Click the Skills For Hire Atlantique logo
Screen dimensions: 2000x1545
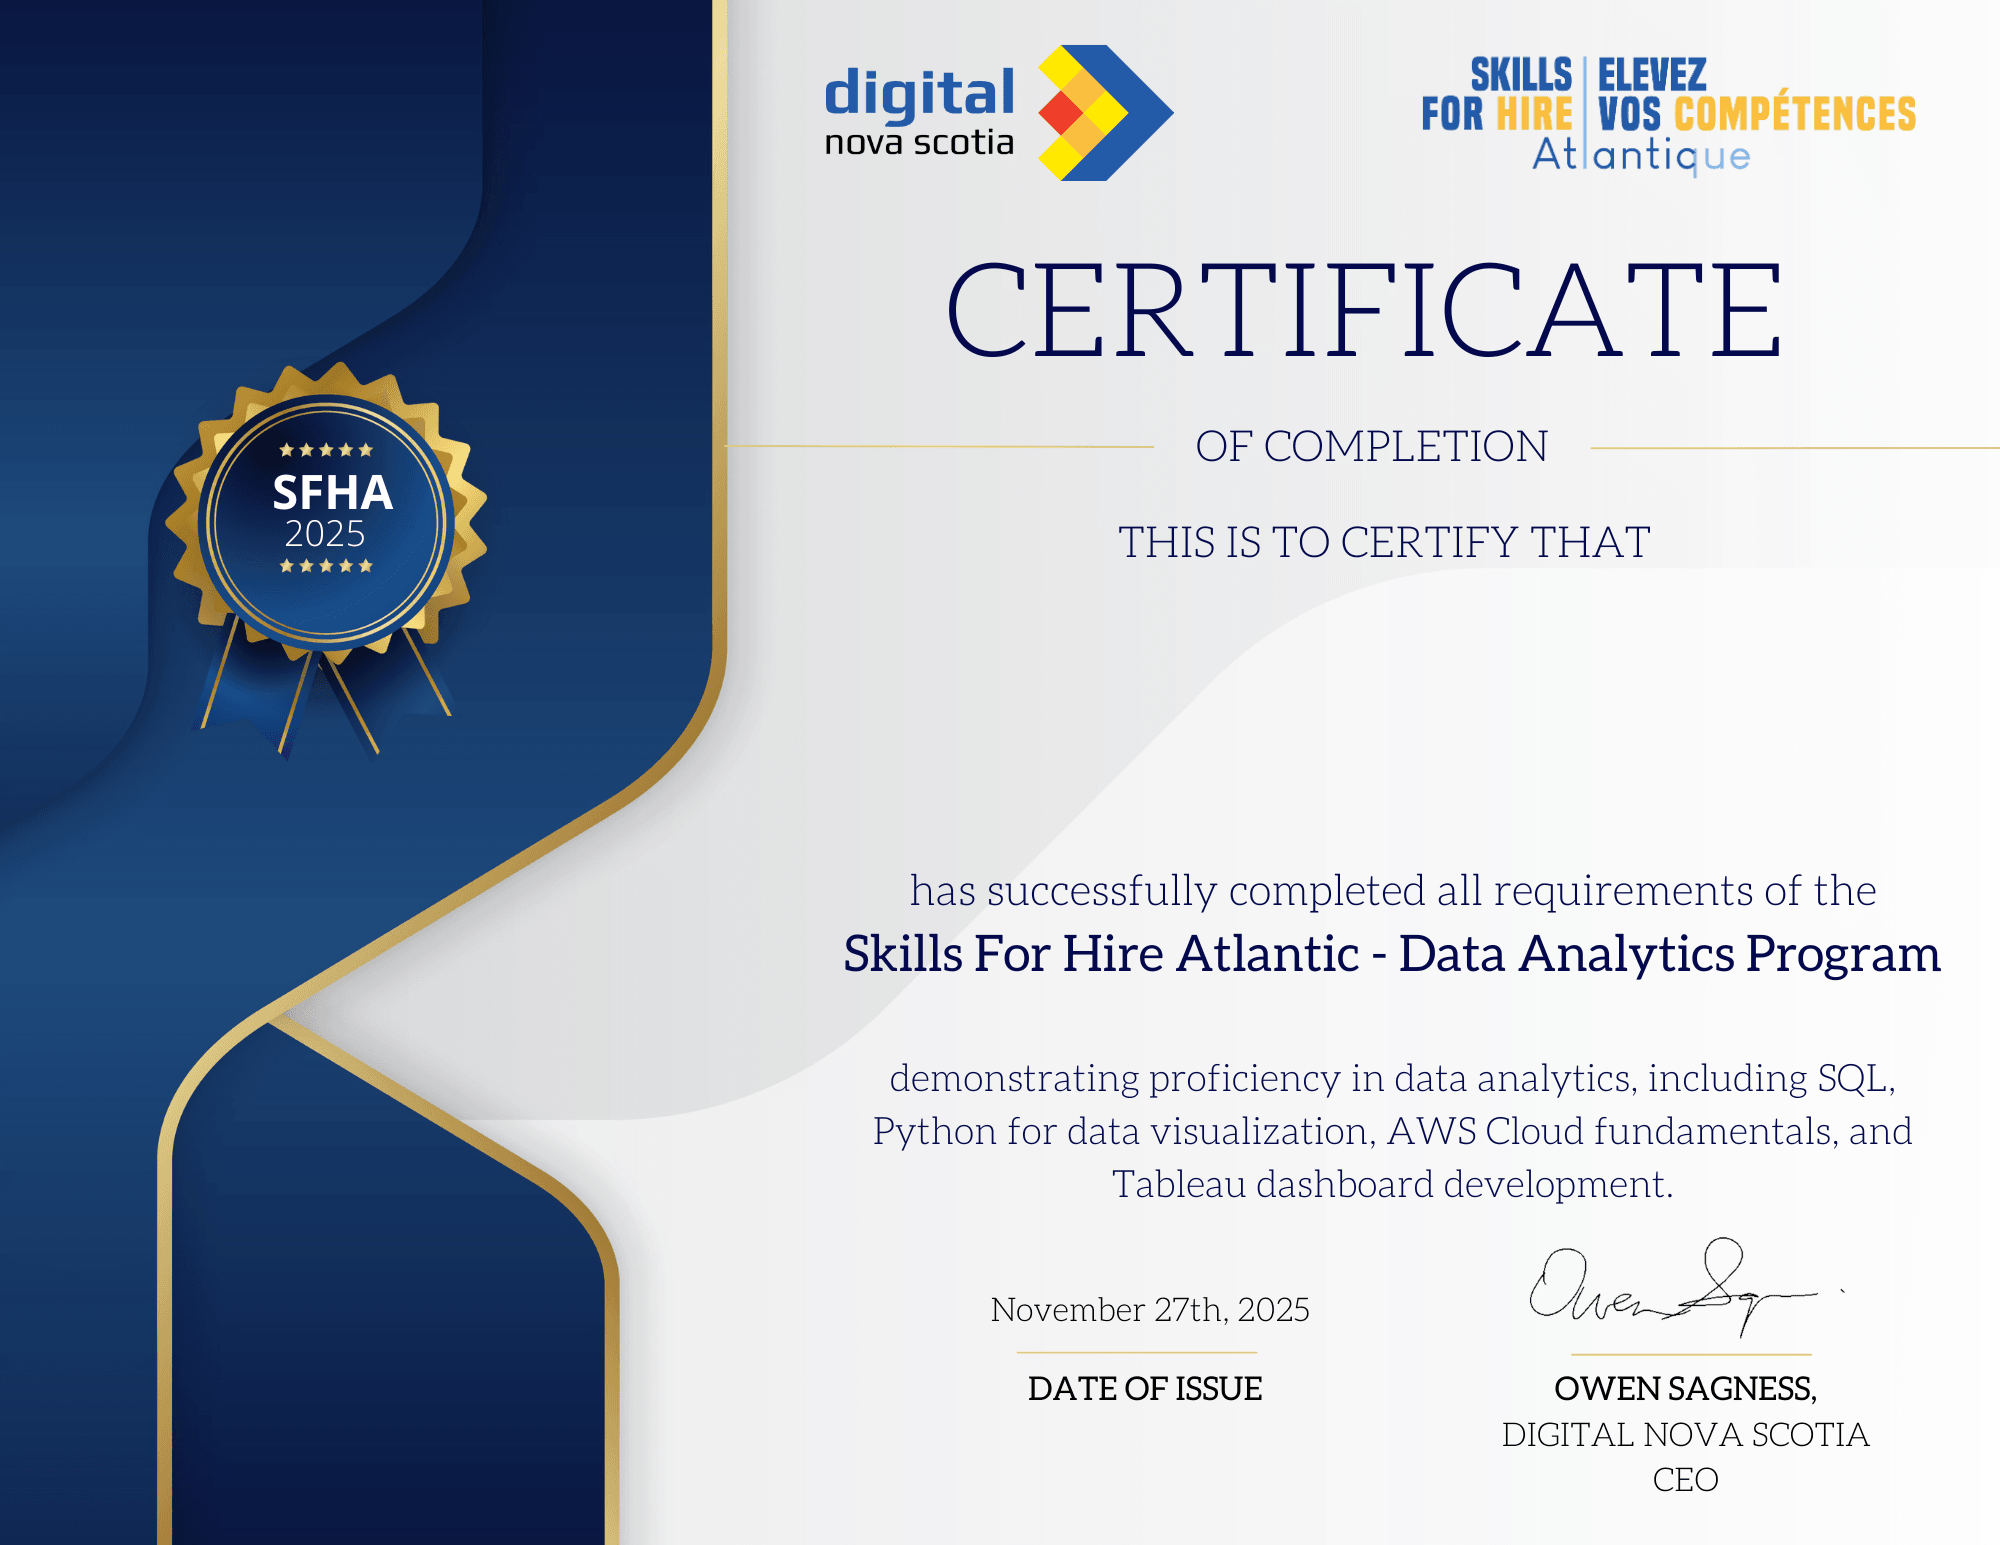1669,115
